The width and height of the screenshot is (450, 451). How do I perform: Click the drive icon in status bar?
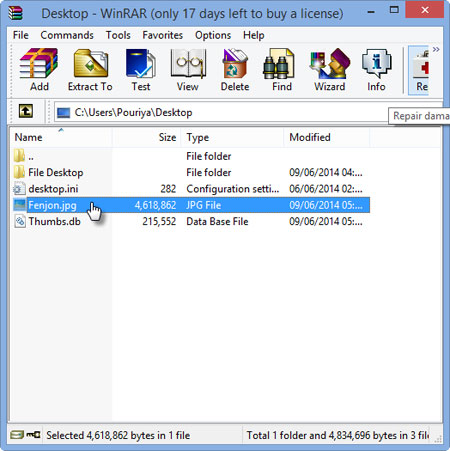tap(17, 435)
